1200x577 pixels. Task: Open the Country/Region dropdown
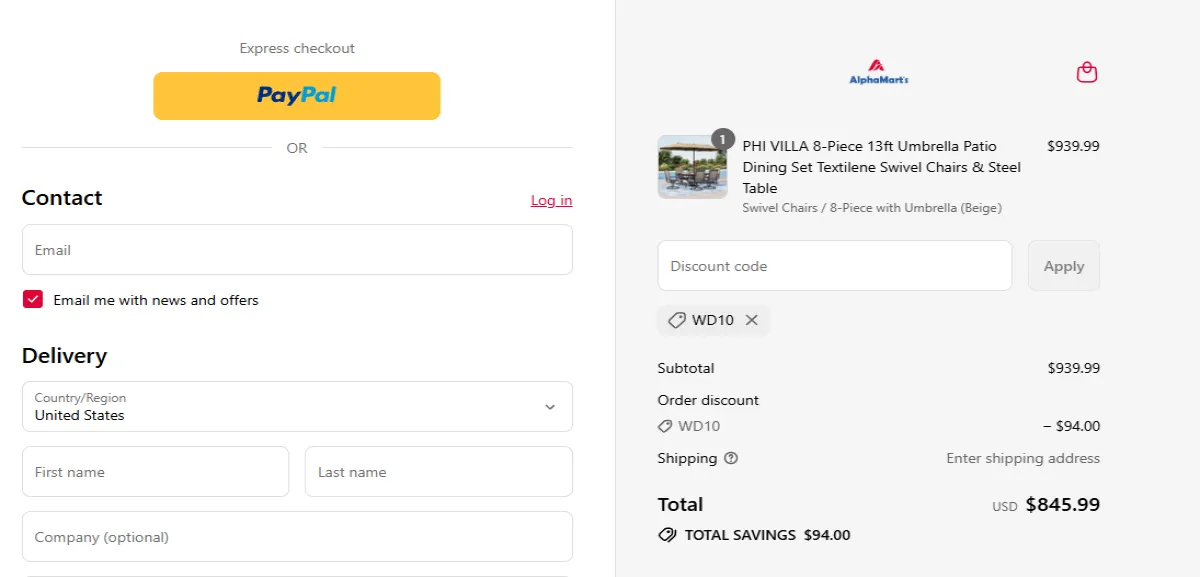(297, 407)
